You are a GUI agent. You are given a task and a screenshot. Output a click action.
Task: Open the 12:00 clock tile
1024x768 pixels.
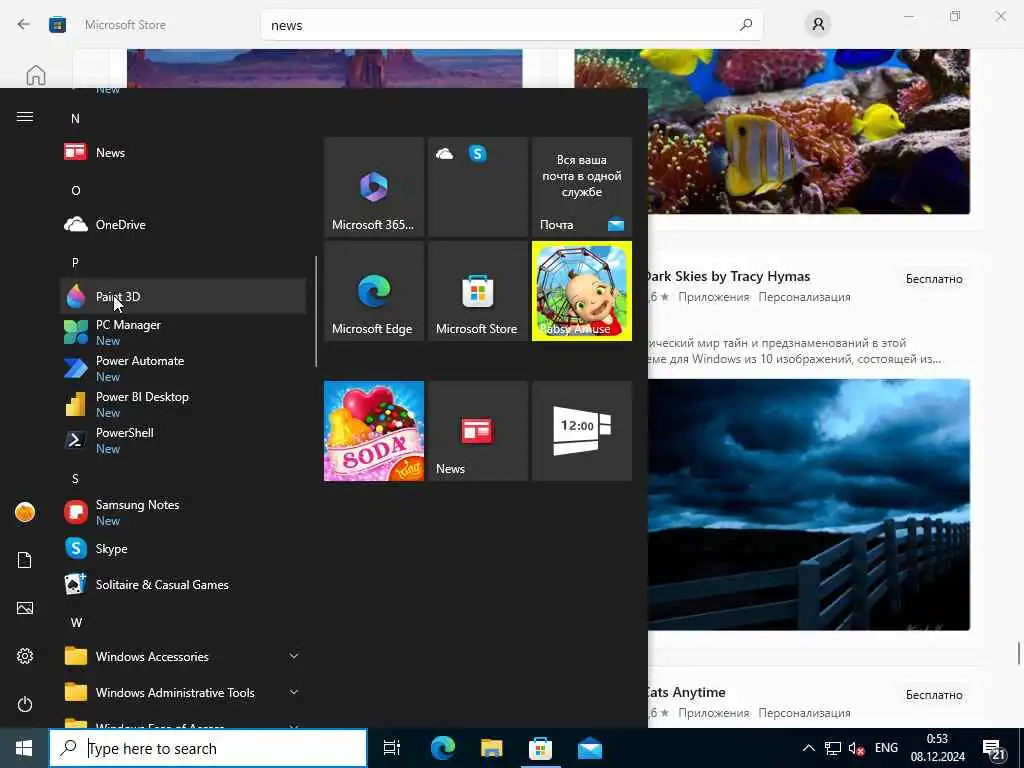pos(582,431)
